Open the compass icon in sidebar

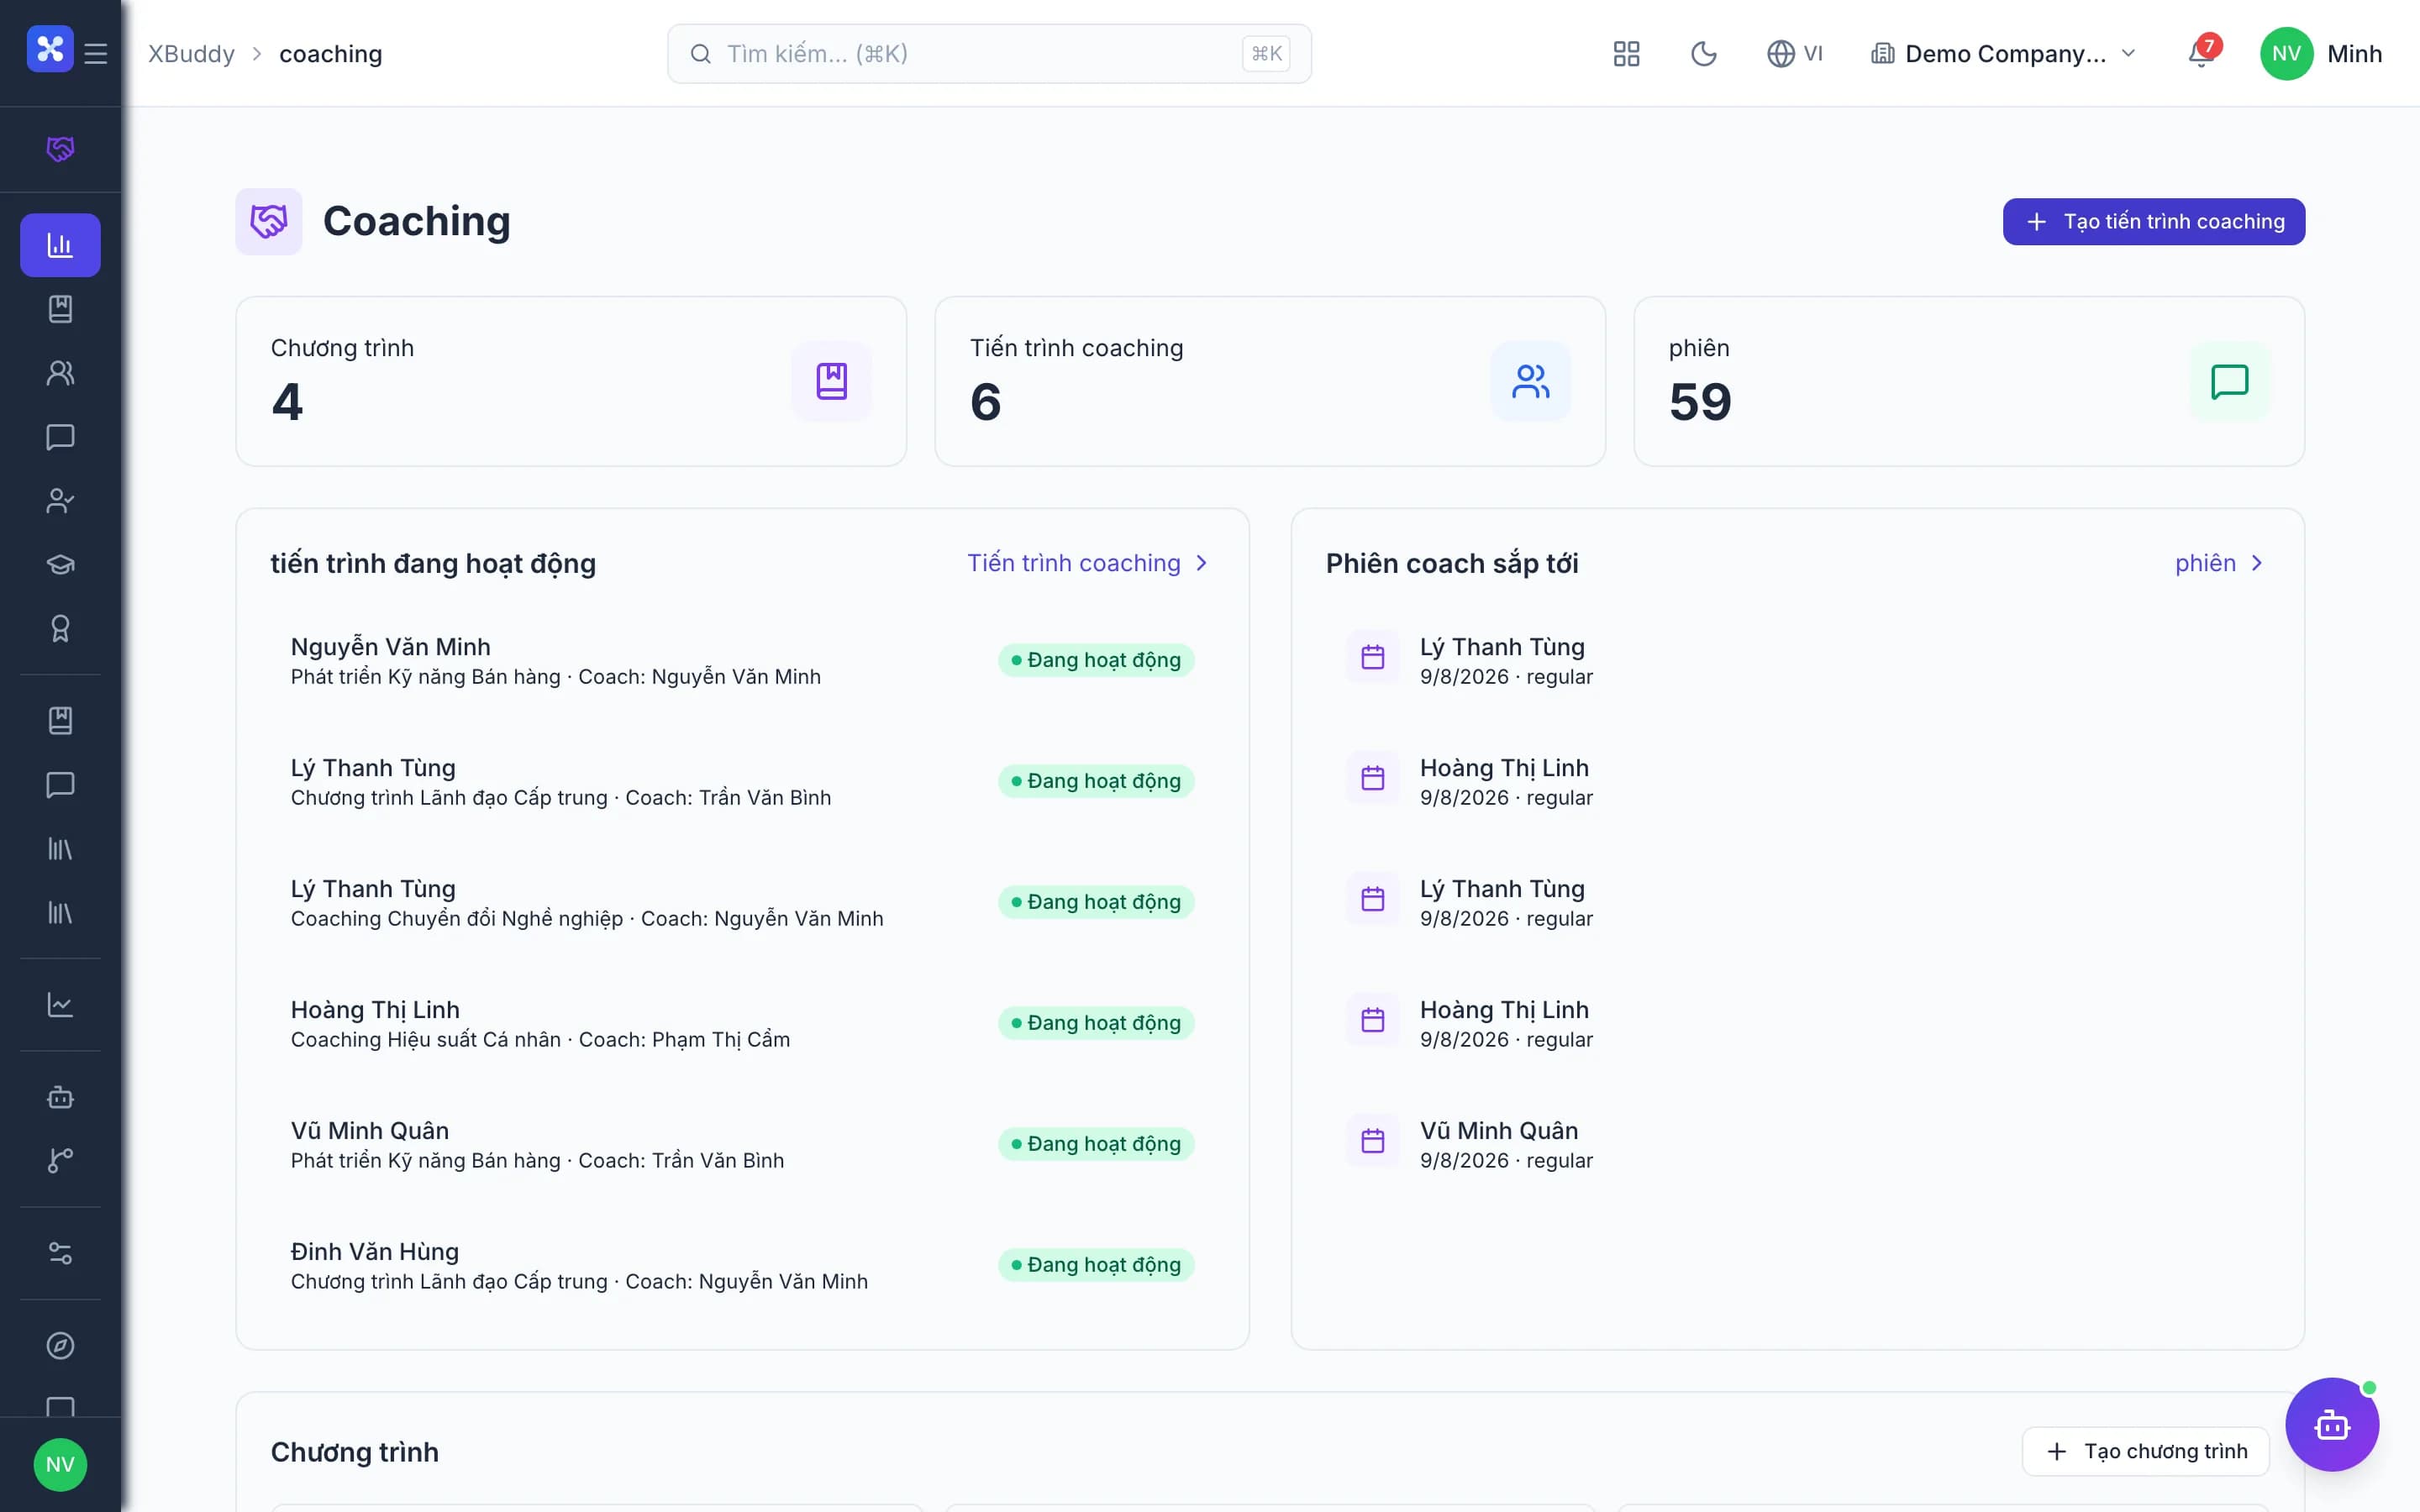tap(60, 1345)
